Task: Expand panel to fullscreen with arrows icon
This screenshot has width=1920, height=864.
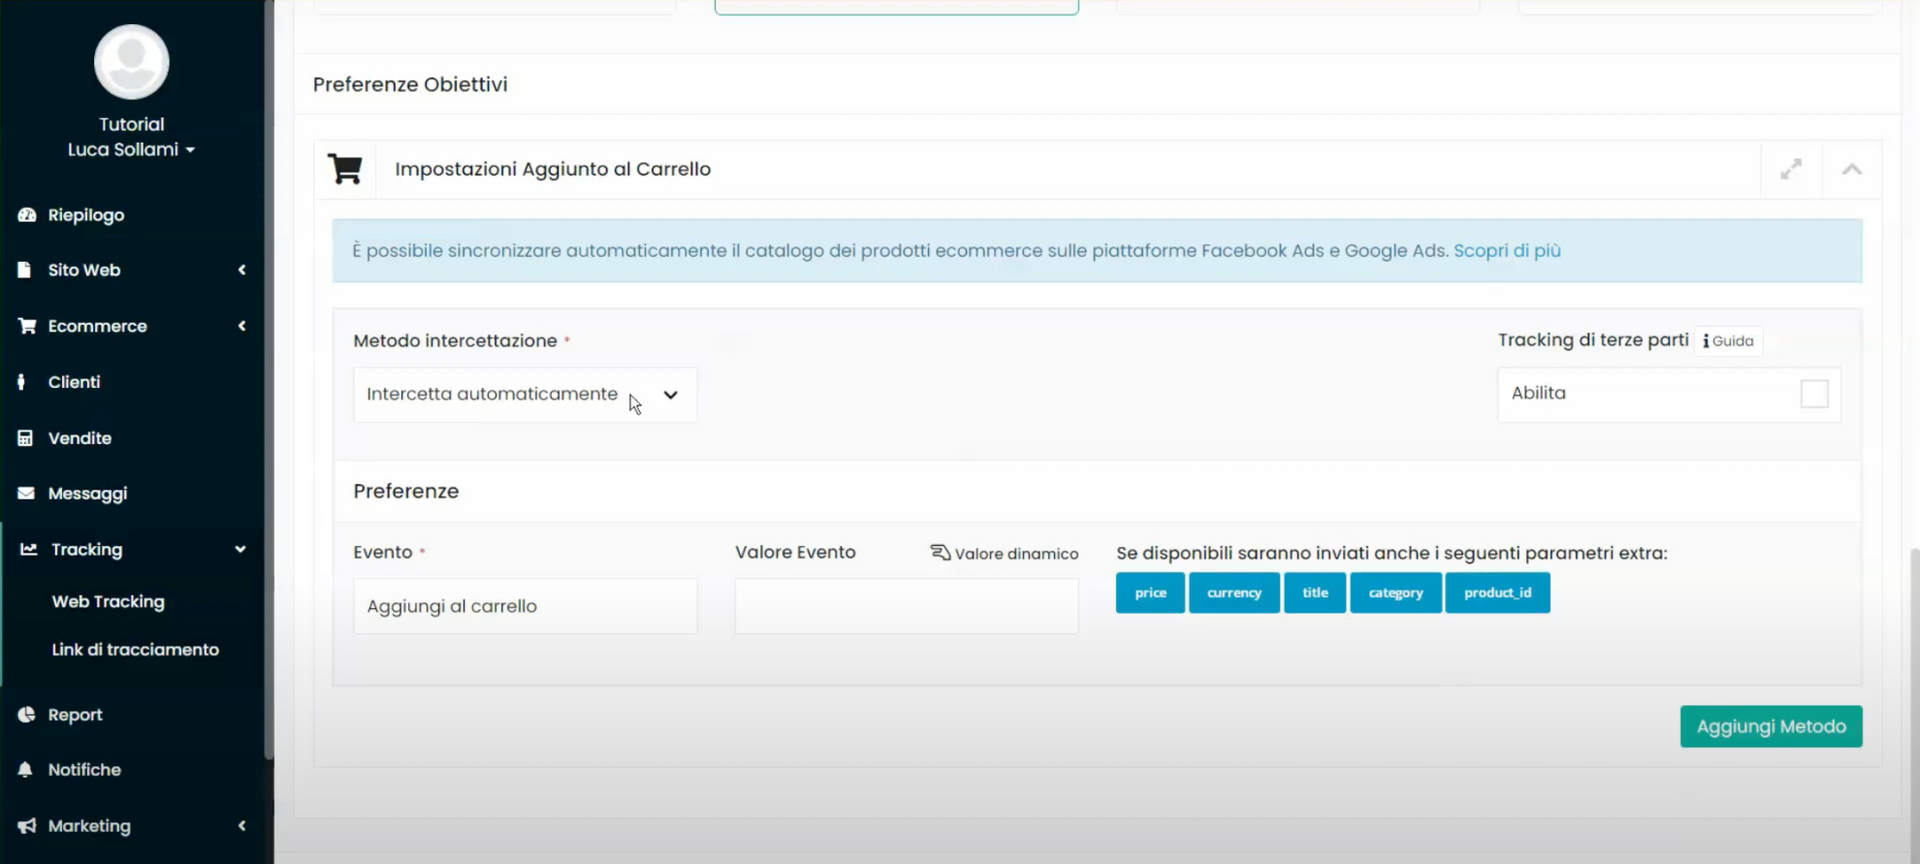Action: pyautogui.click(x=1791, y=169)
